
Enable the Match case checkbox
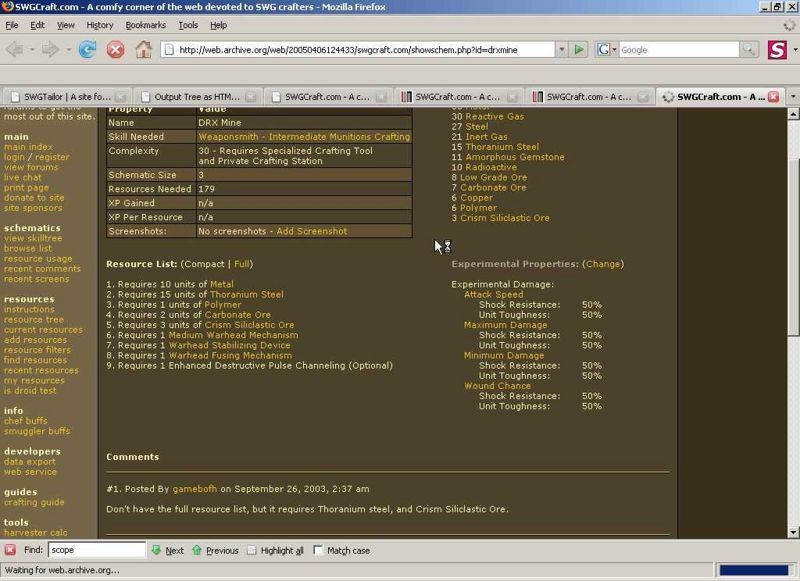(x=318, y=550)
